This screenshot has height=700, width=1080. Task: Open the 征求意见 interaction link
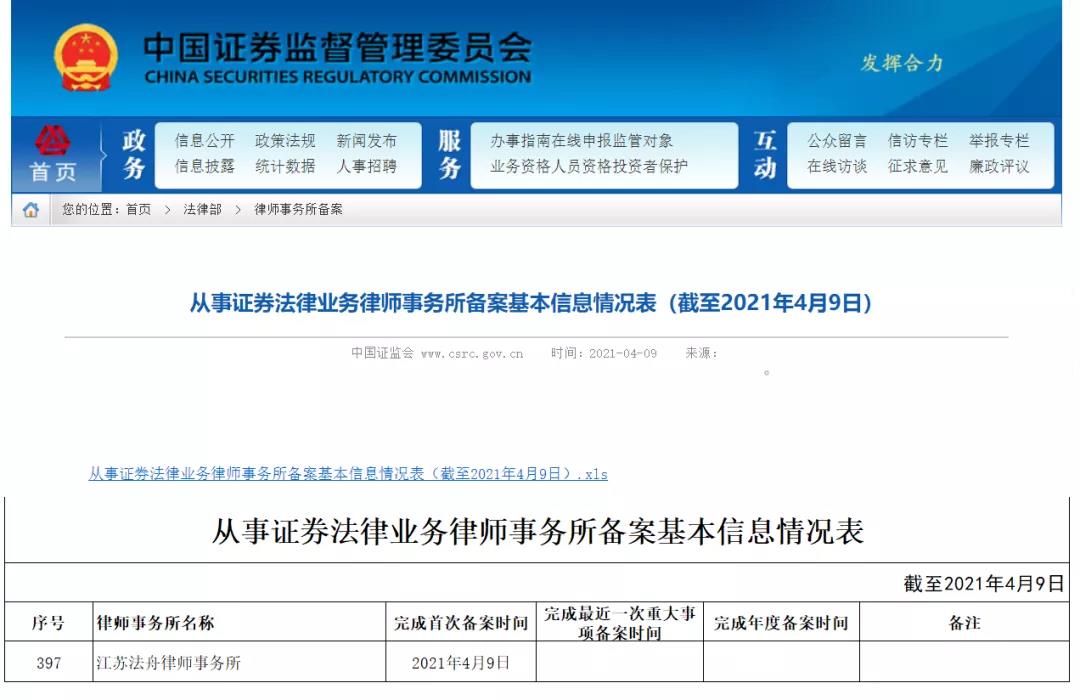(917, 166)
